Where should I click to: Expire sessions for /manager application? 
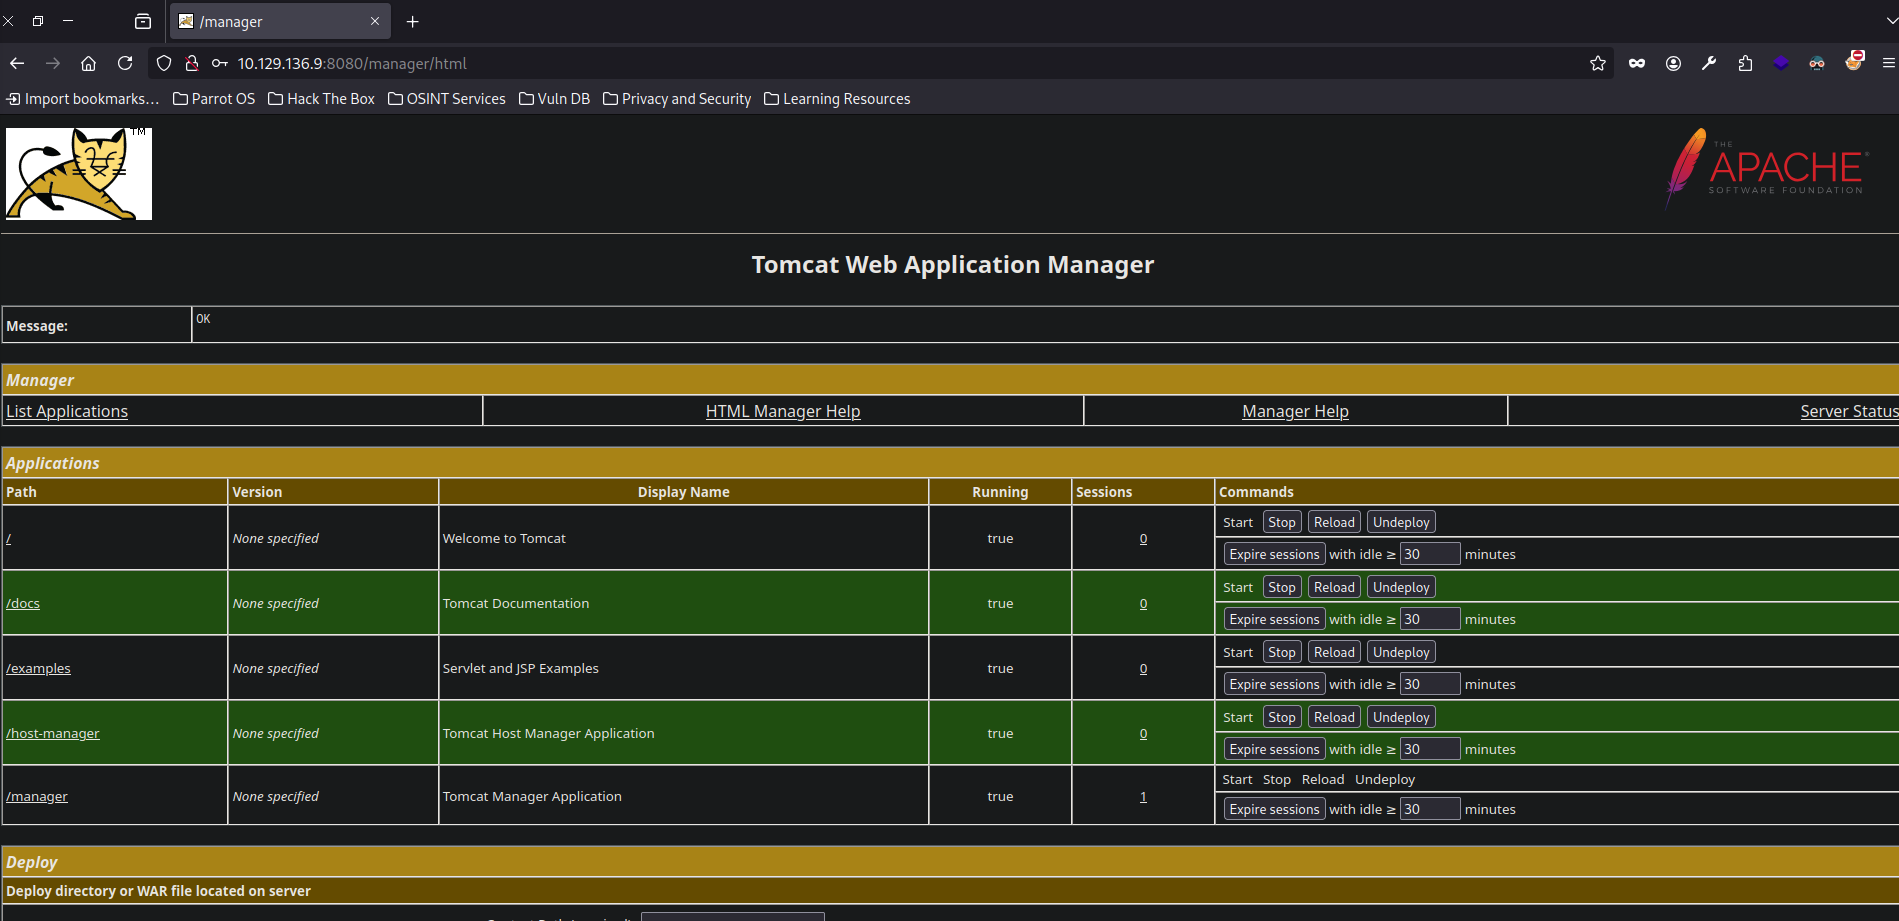pos(1274,809)
